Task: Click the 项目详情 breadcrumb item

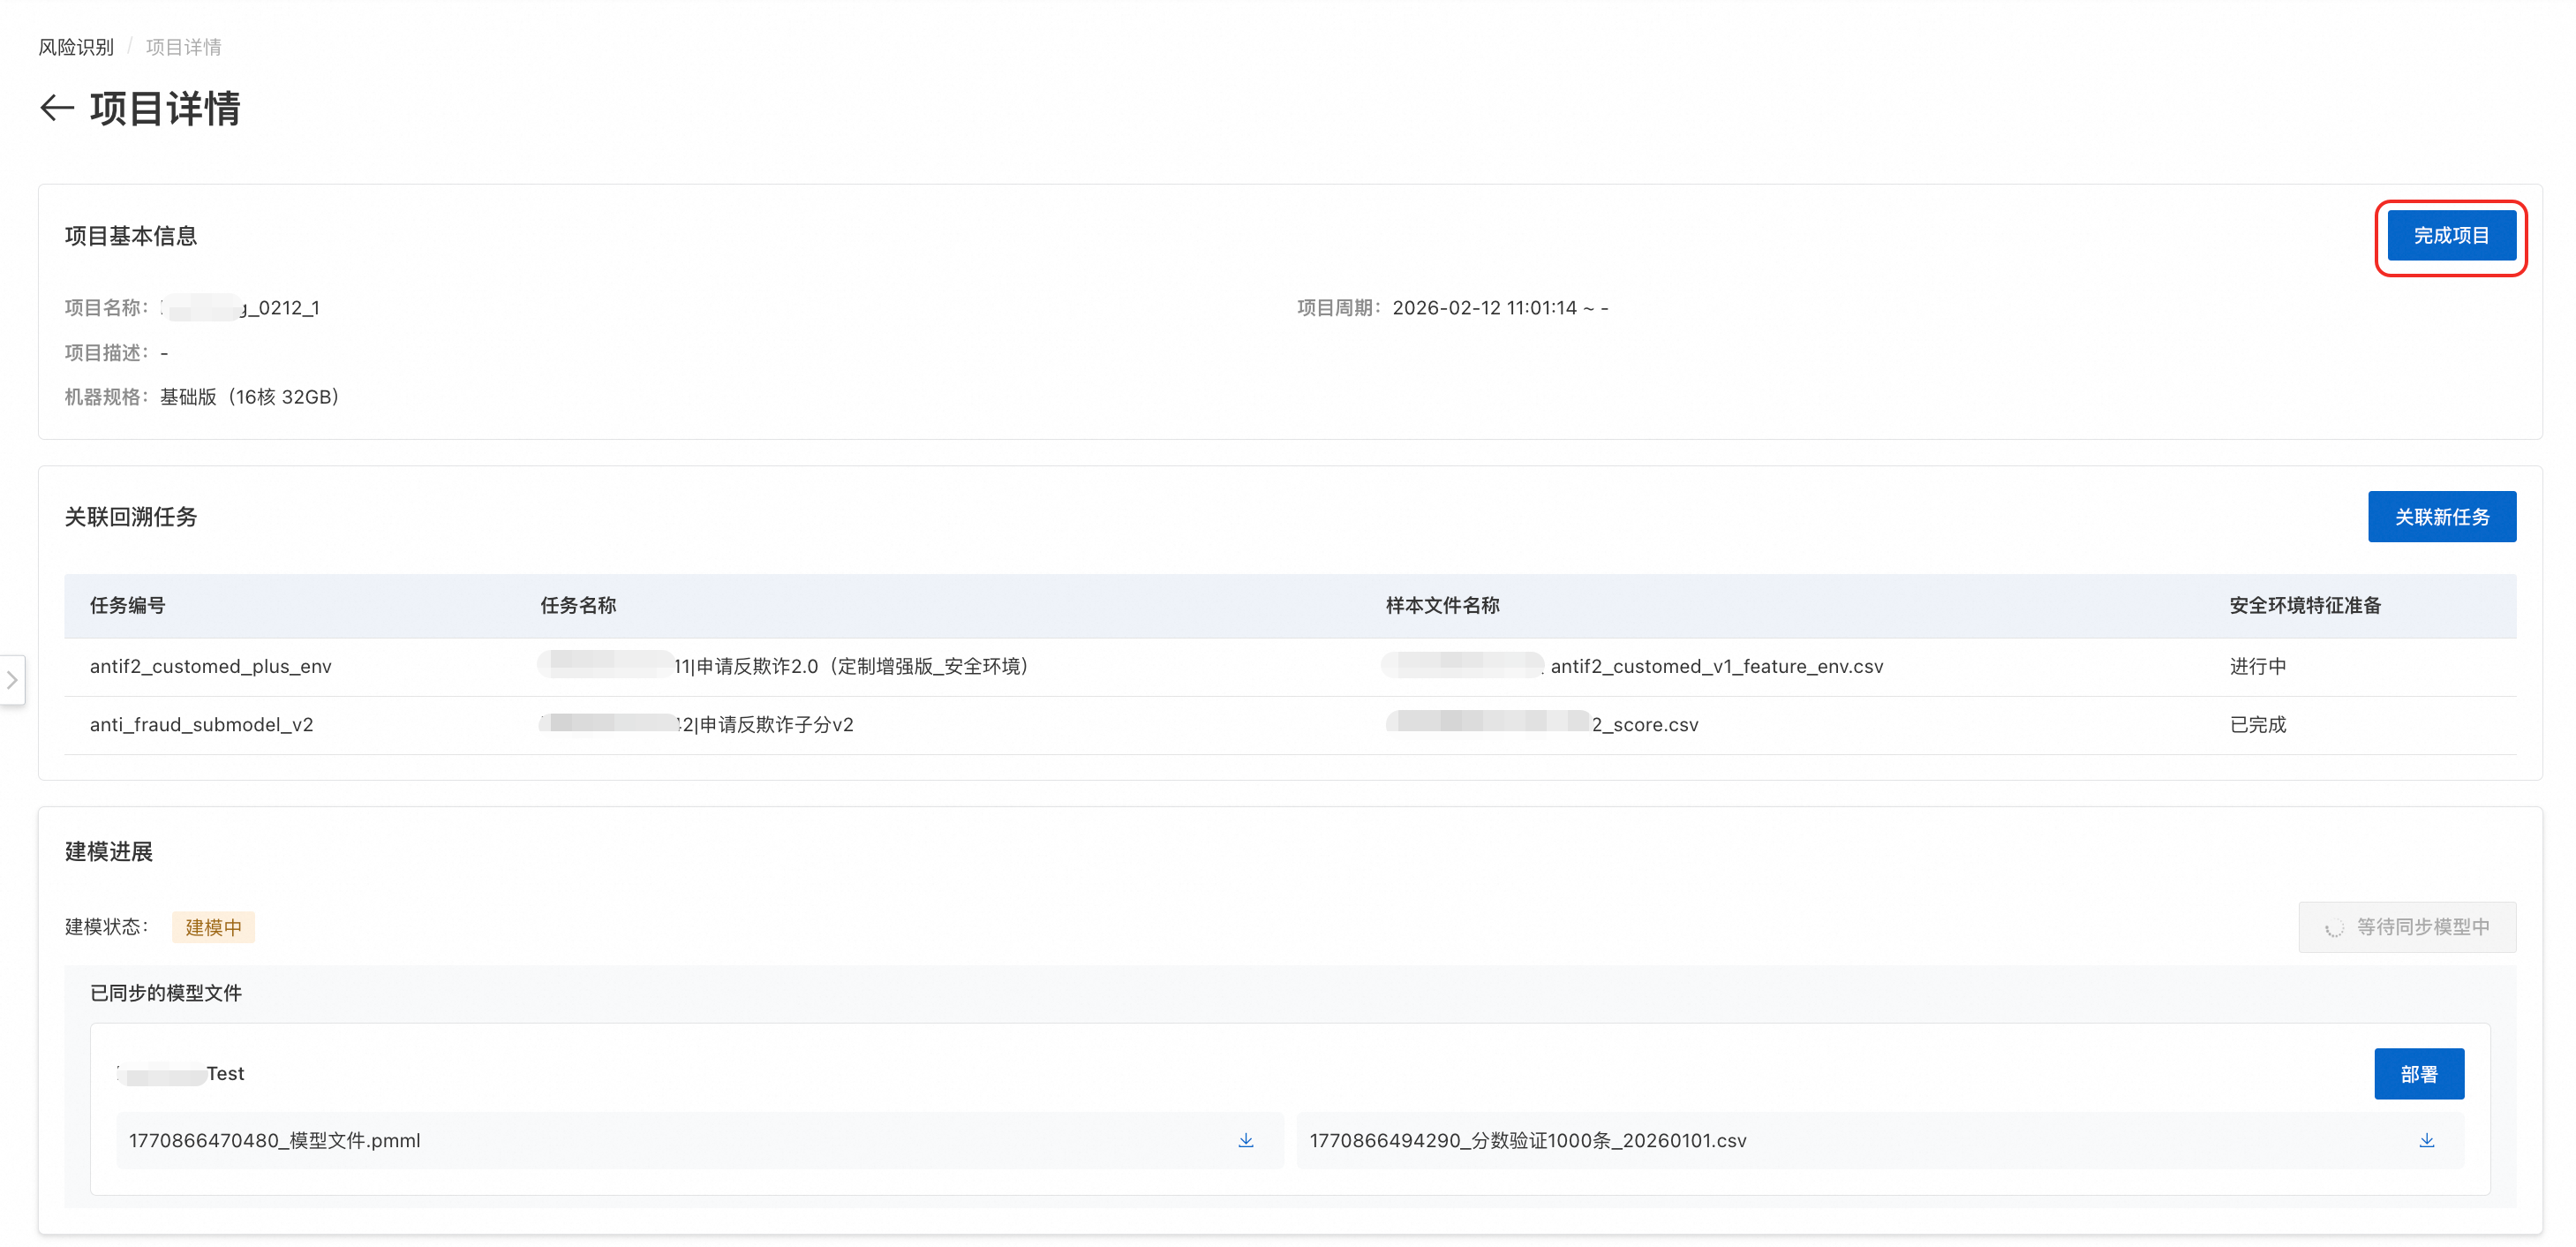Action: (183, 47)
